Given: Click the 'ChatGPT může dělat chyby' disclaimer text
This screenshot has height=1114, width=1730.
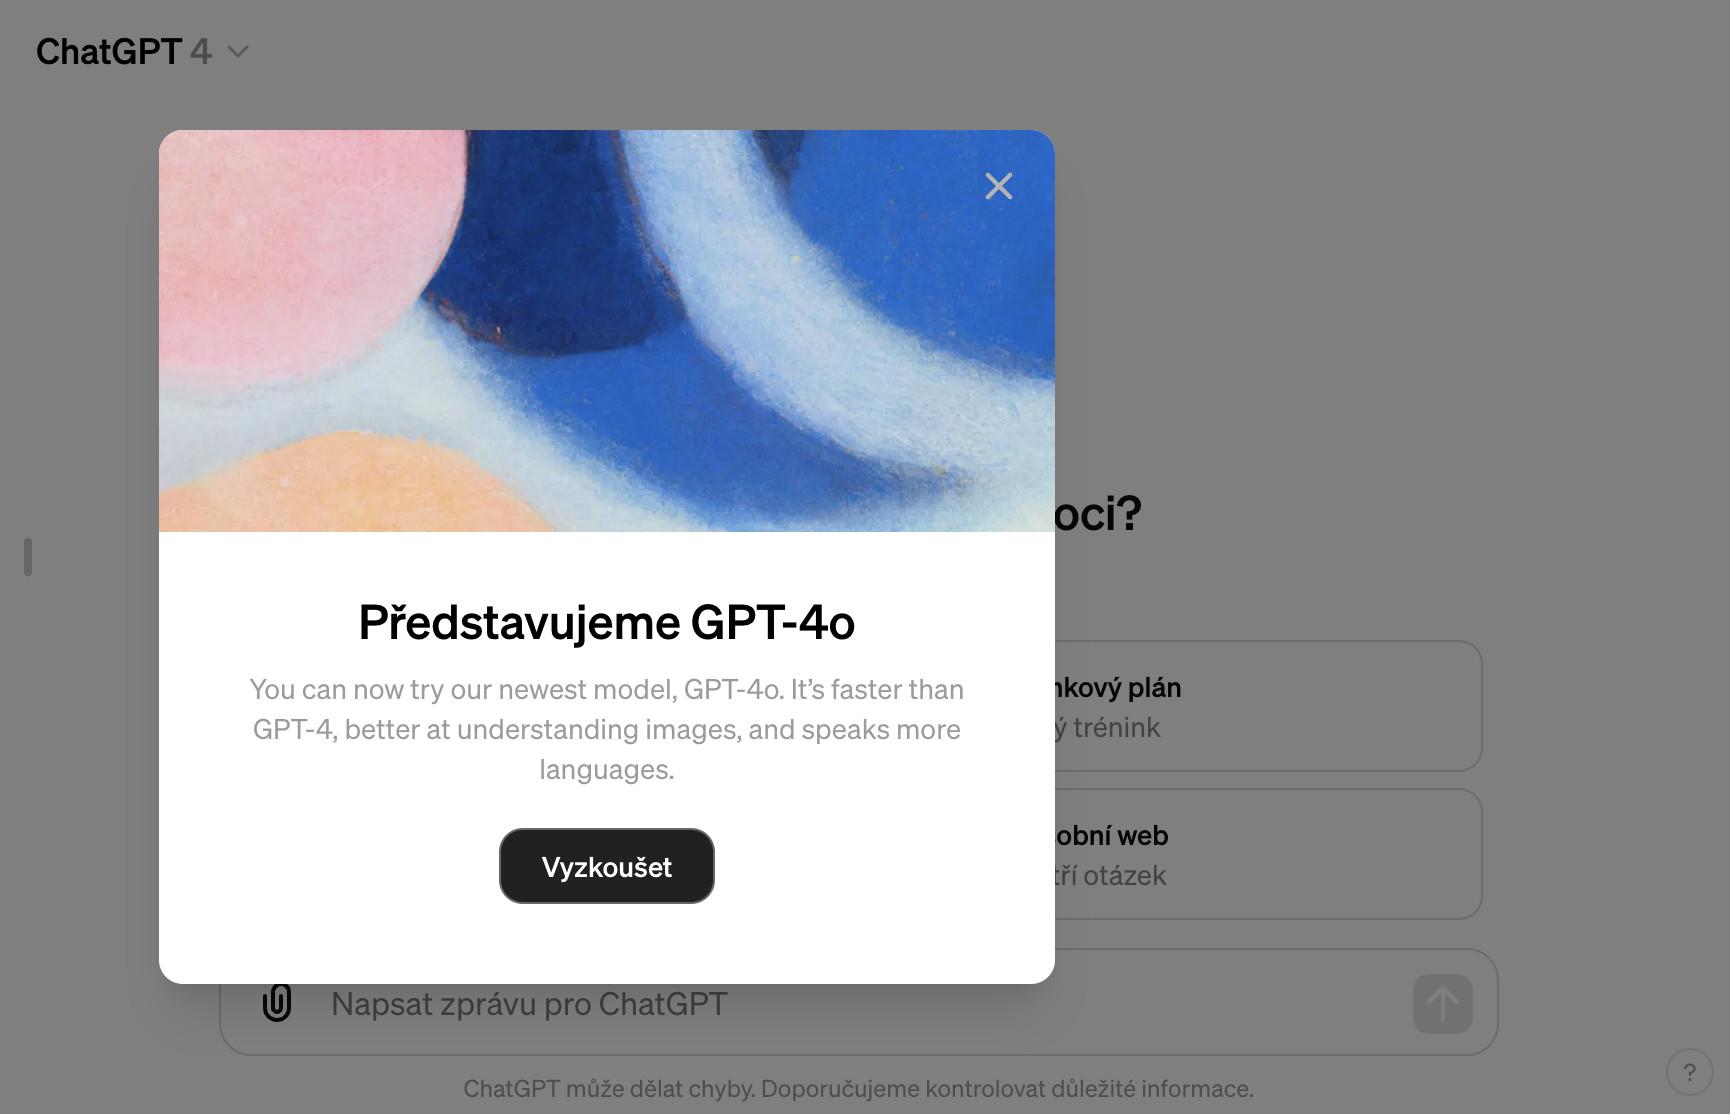Looking at the screenshot, I should [x=858, y=1088].
